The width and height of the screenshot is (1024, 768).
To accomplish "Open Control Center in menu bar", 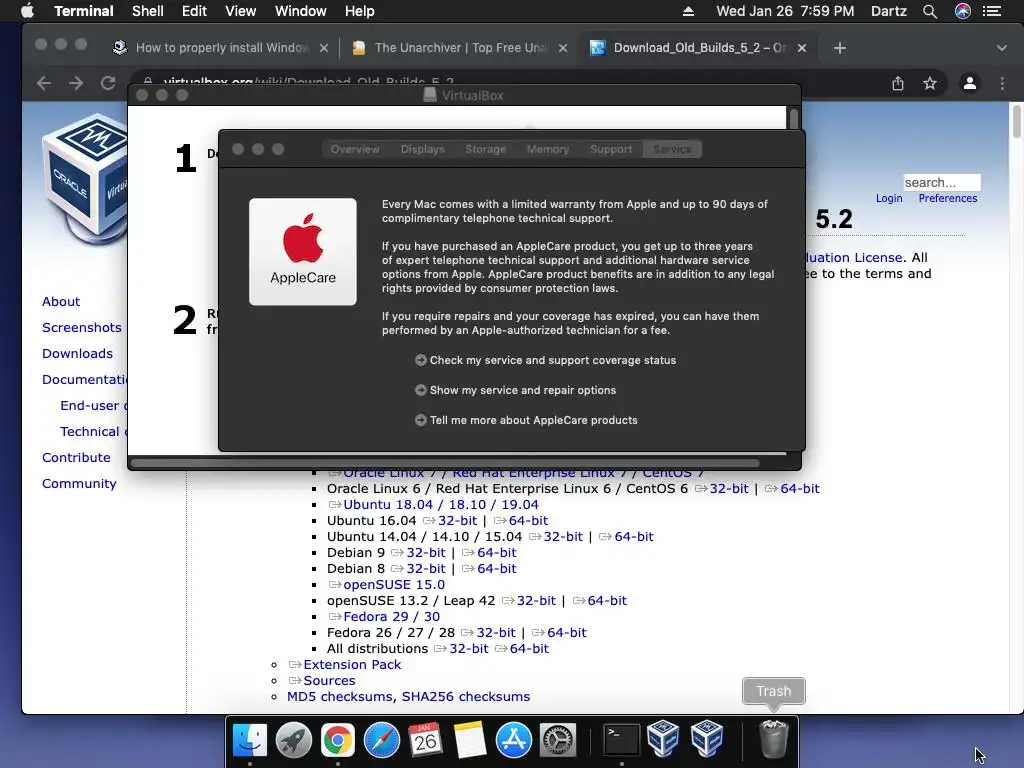I will pos(992,11).
